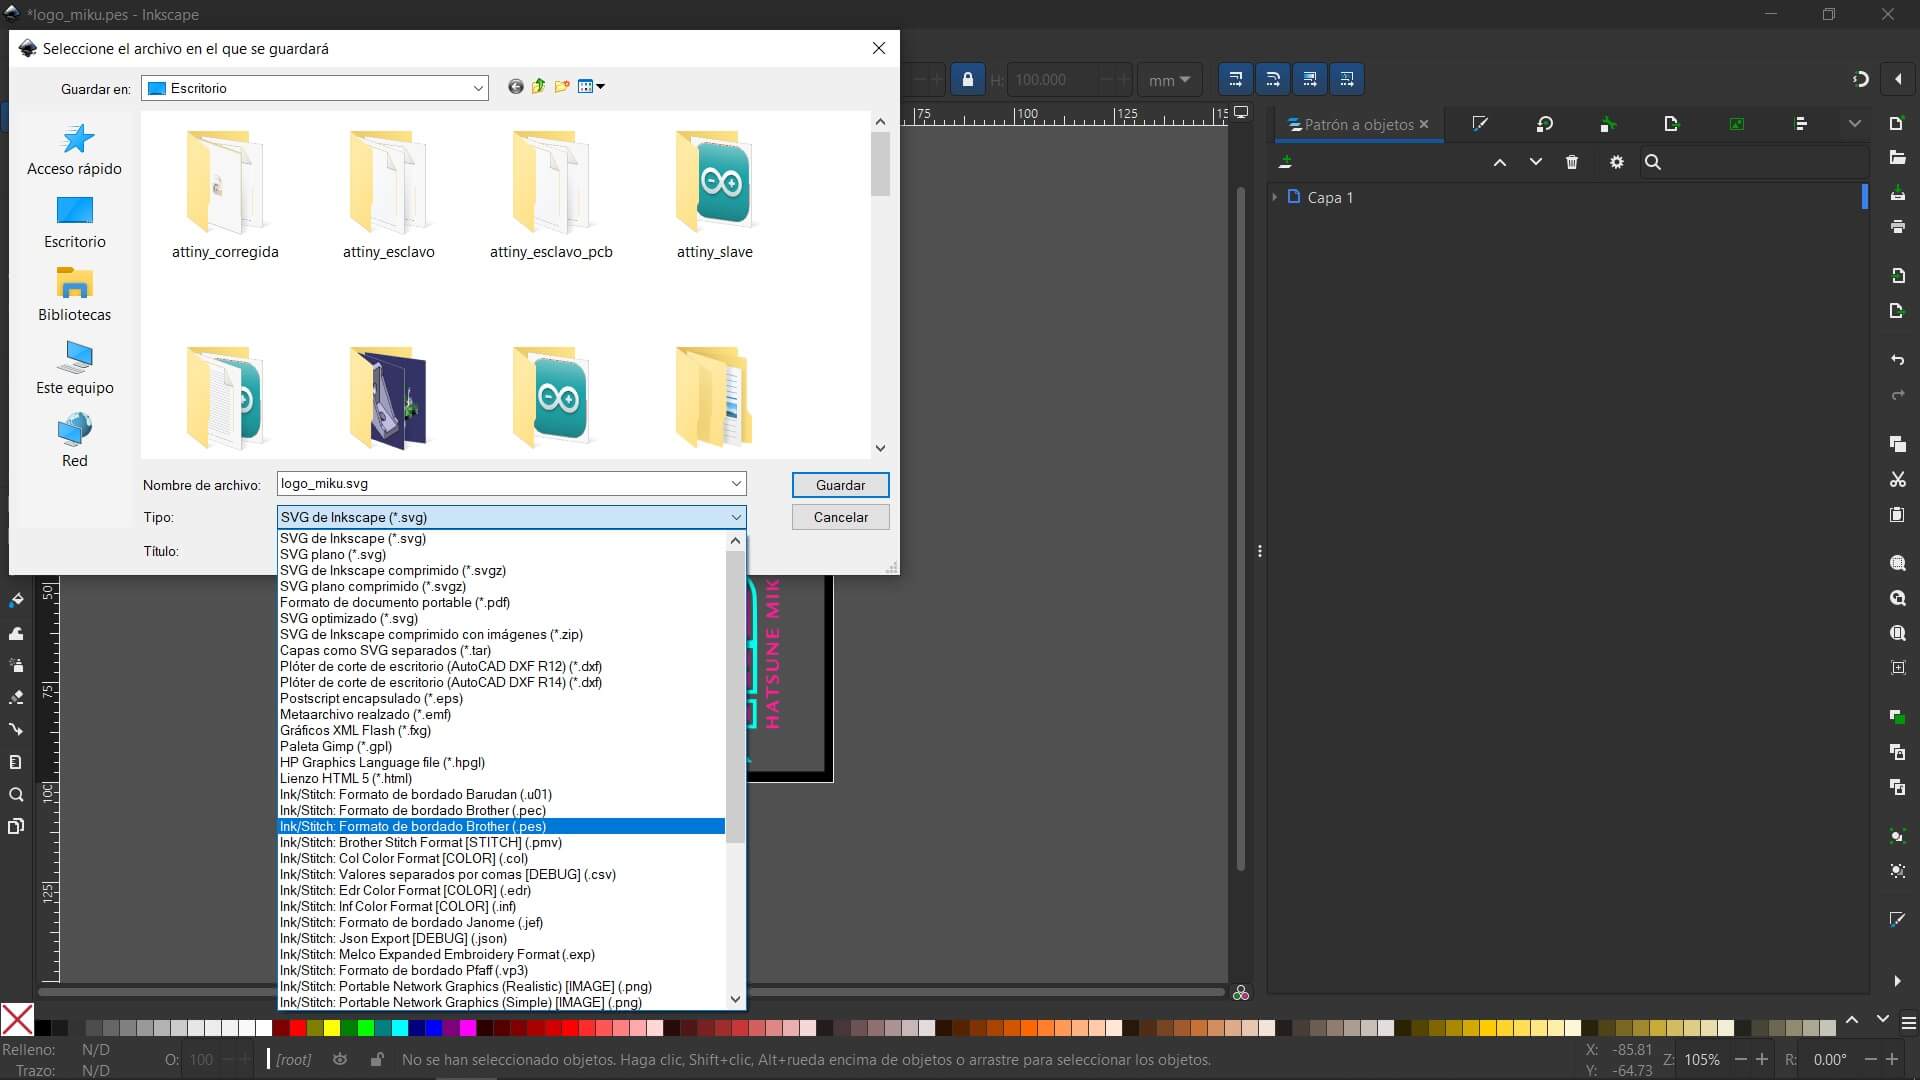Click the file name input field

pyautogui.click(x=503, y=484)
